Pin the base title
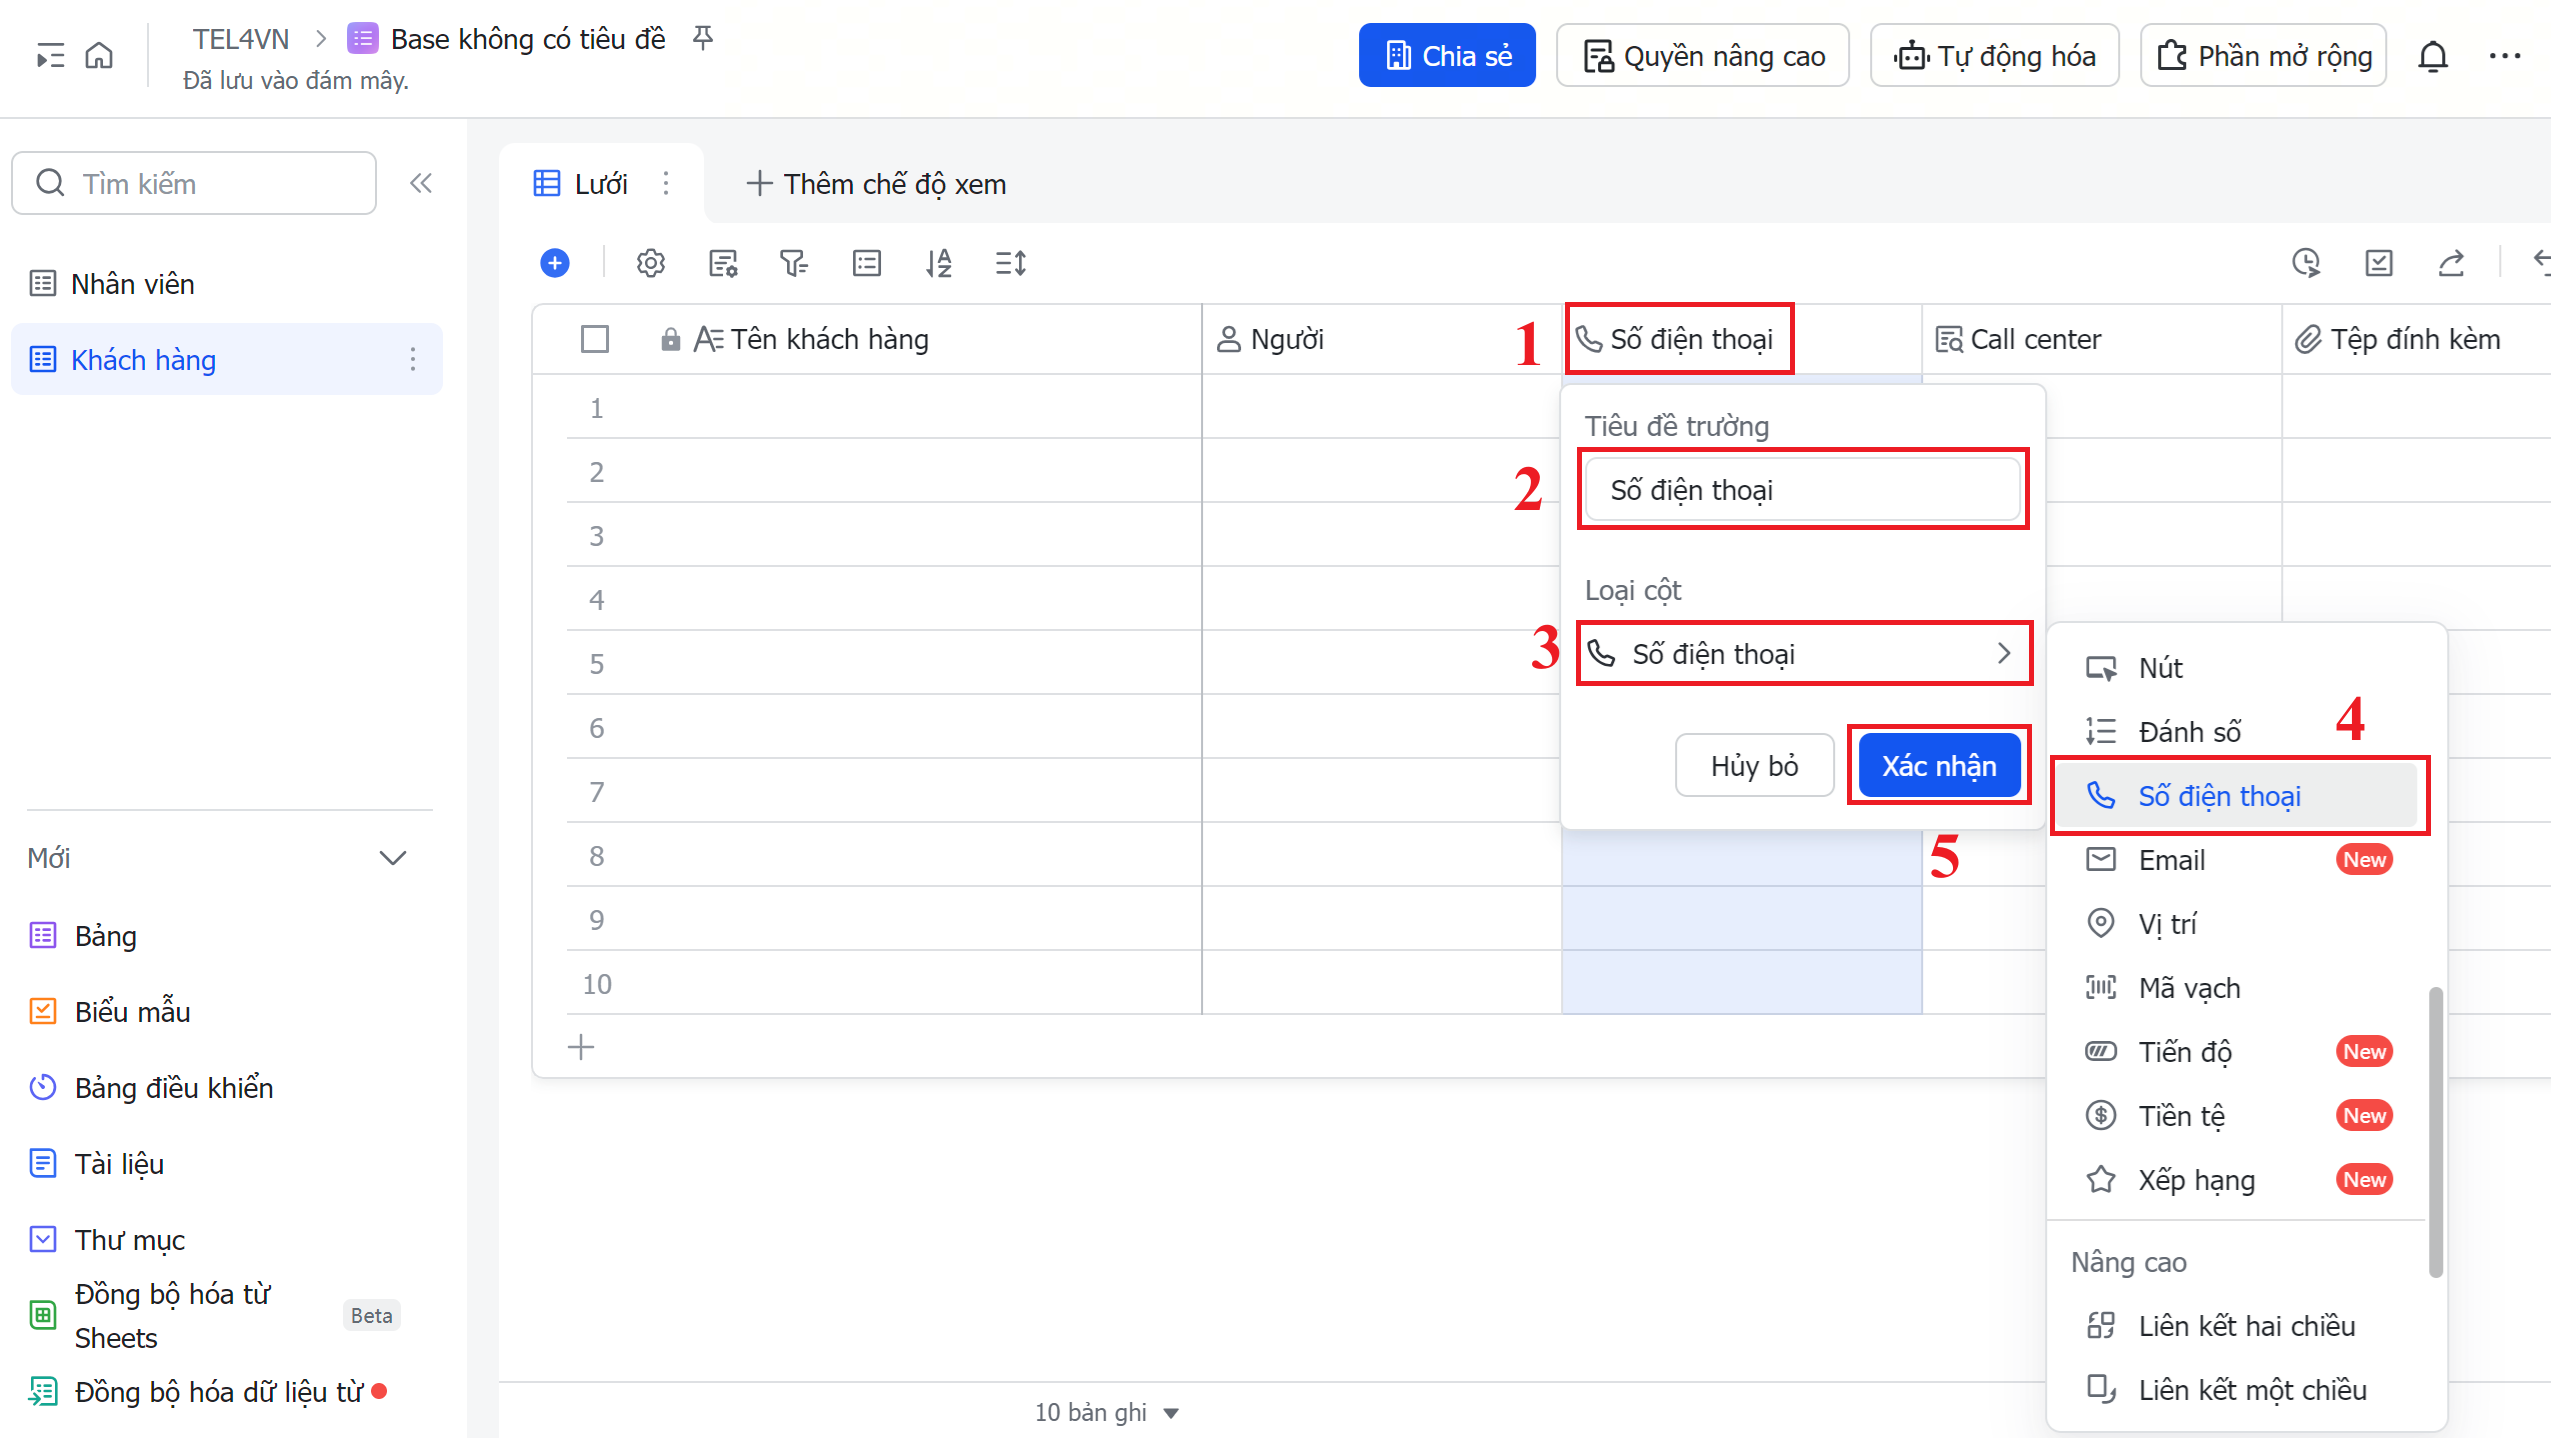Screen dimensions: 2551x1438 coord(703,38)
